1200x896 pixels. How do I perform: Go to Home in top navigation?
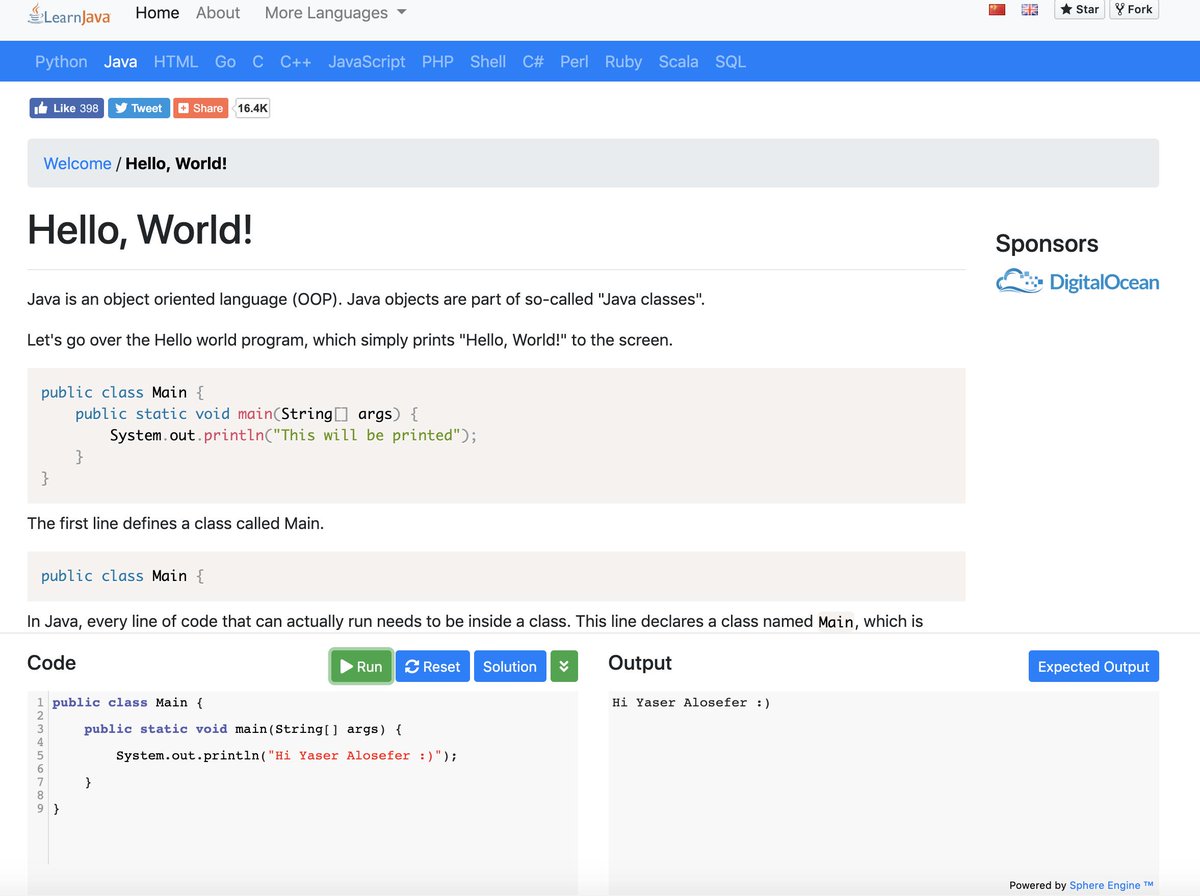(x=157, y=13)
